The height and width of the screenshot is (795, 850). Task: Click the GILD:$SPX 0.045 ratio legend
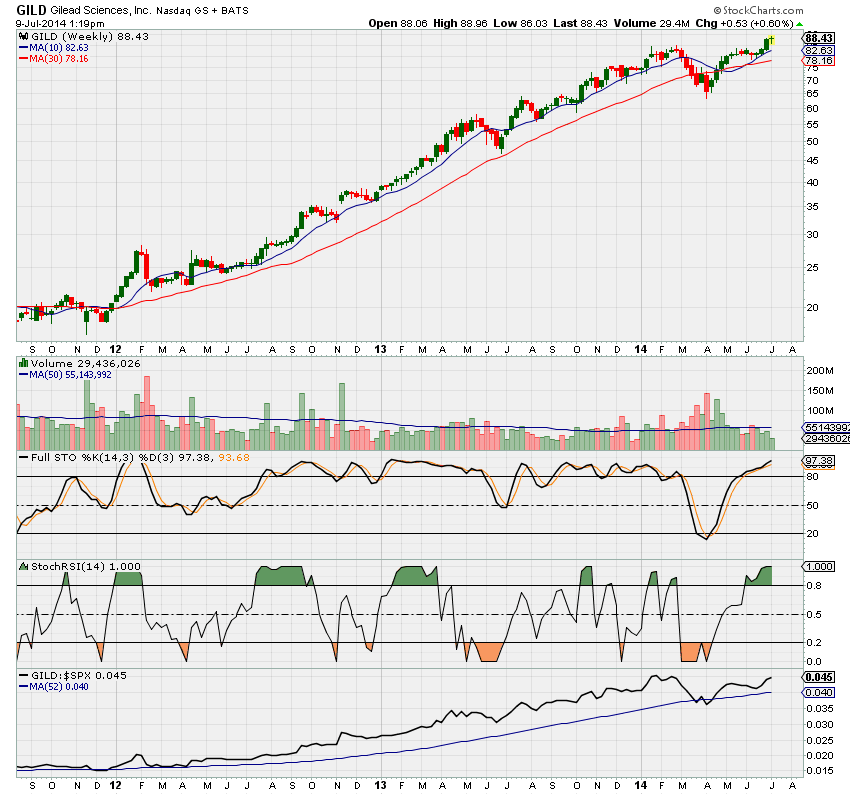coord(79,675)
